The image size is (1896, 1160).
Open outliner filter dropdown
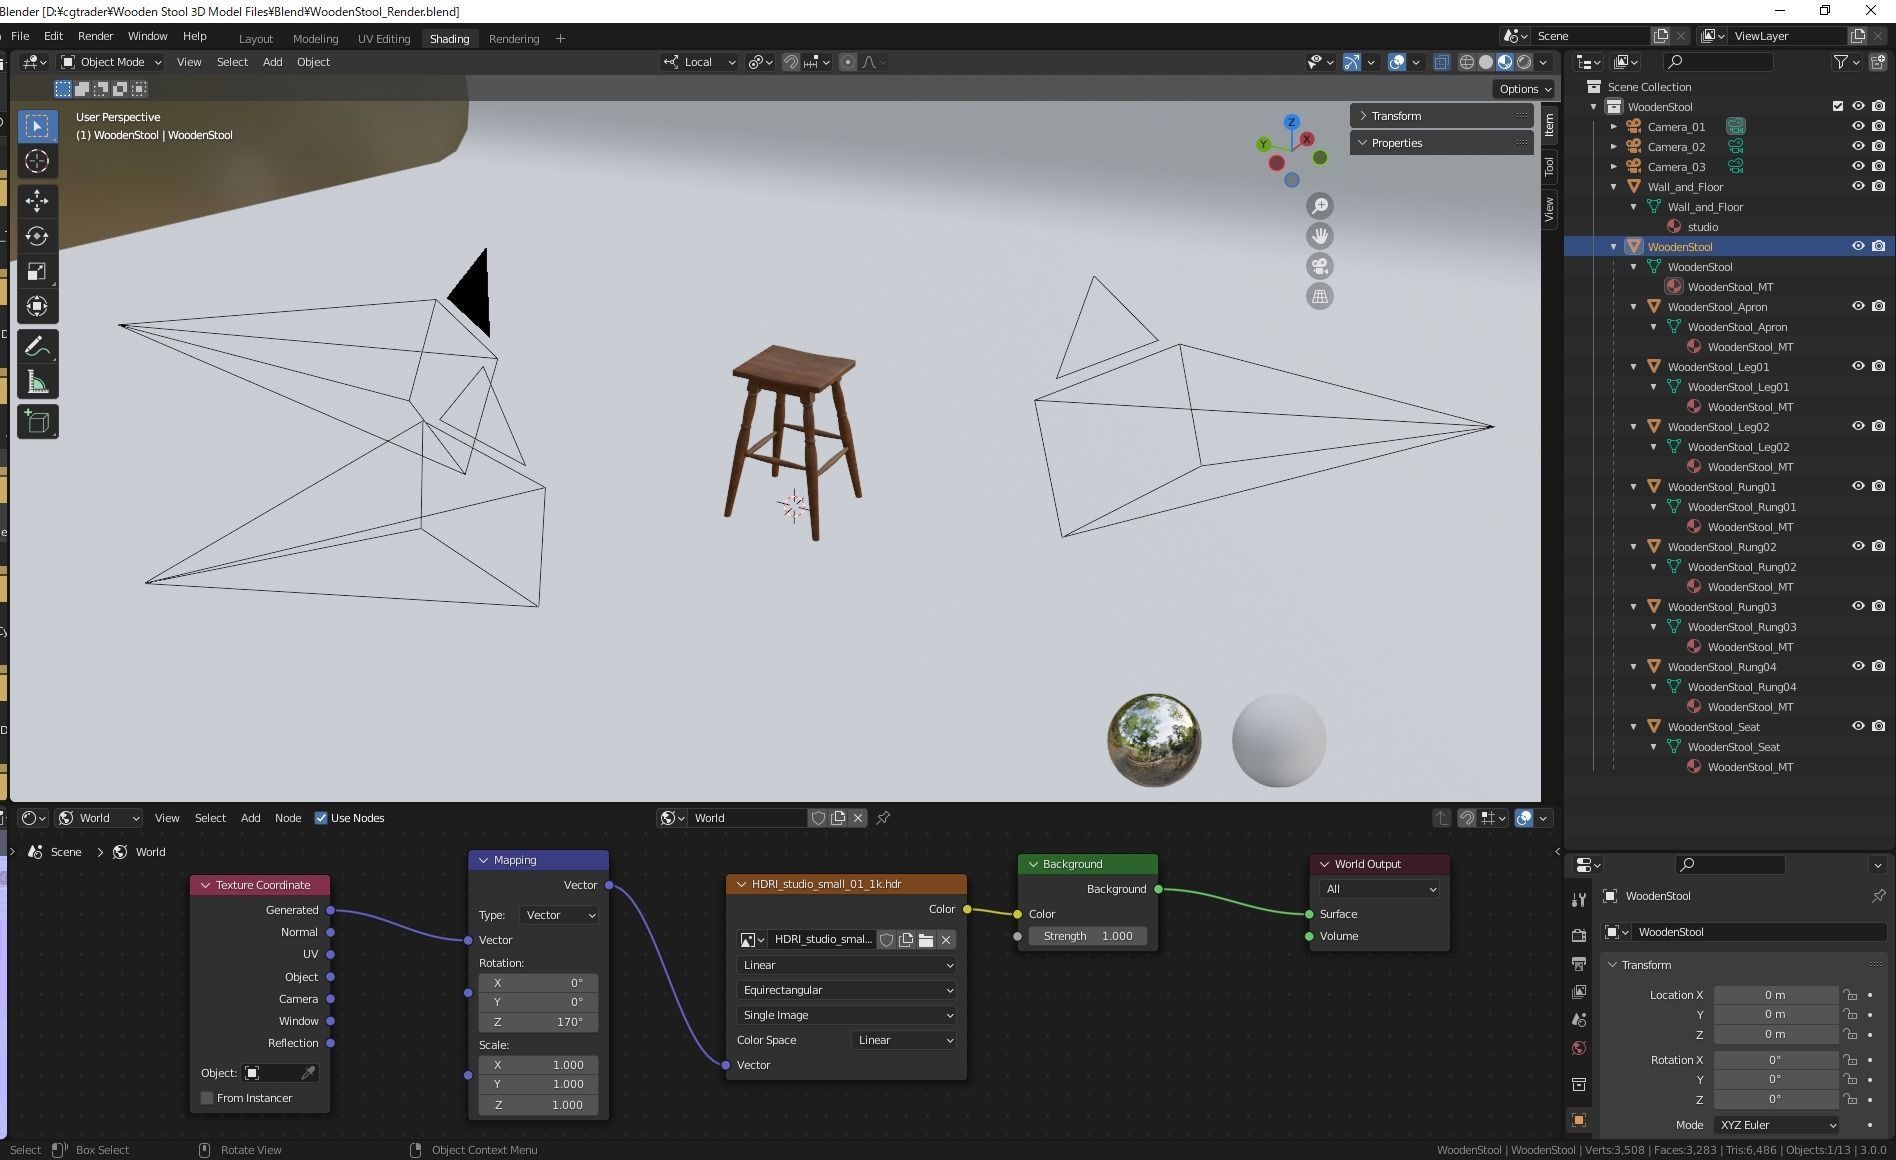1847,62
